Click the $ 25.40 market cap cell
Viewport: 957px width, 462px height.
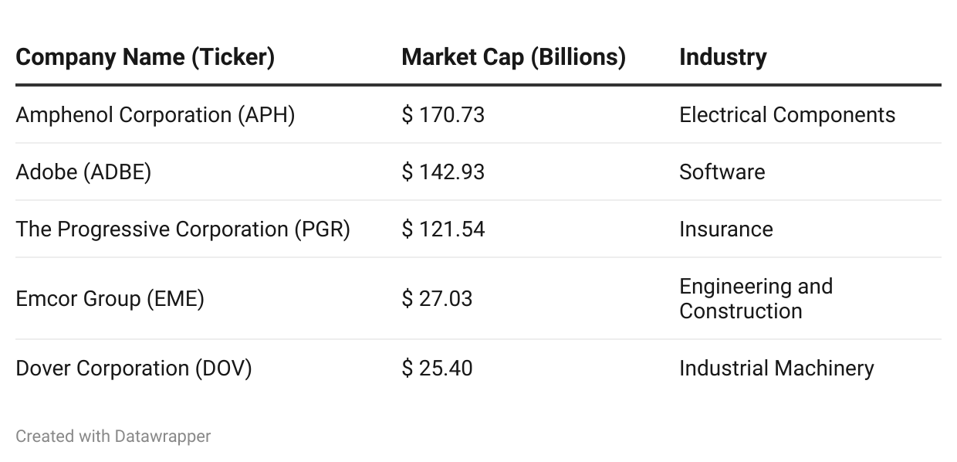[x=437, y=368]
